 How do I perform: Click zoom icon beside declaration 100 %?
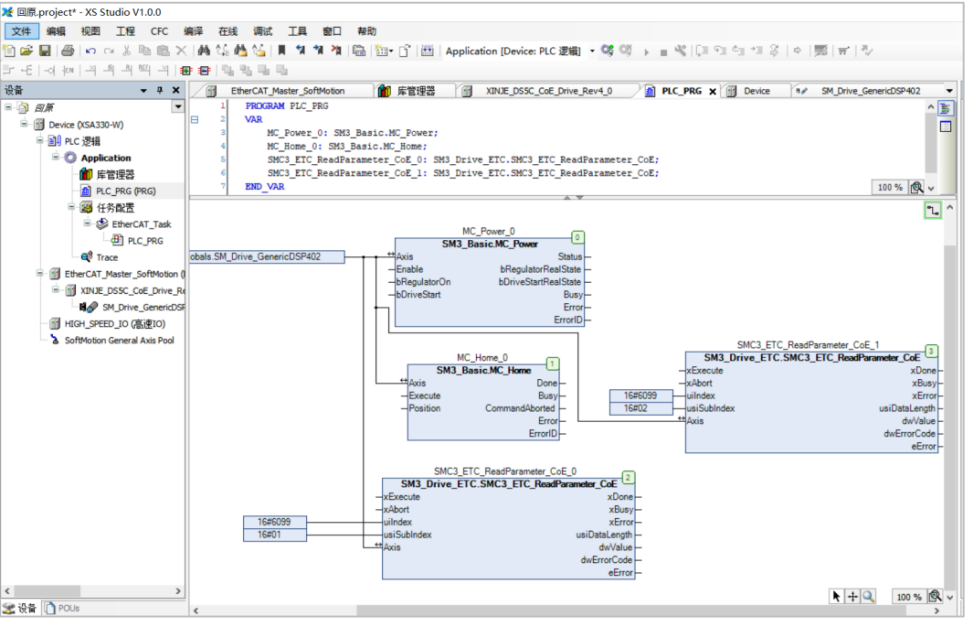[x=917, y=187]
